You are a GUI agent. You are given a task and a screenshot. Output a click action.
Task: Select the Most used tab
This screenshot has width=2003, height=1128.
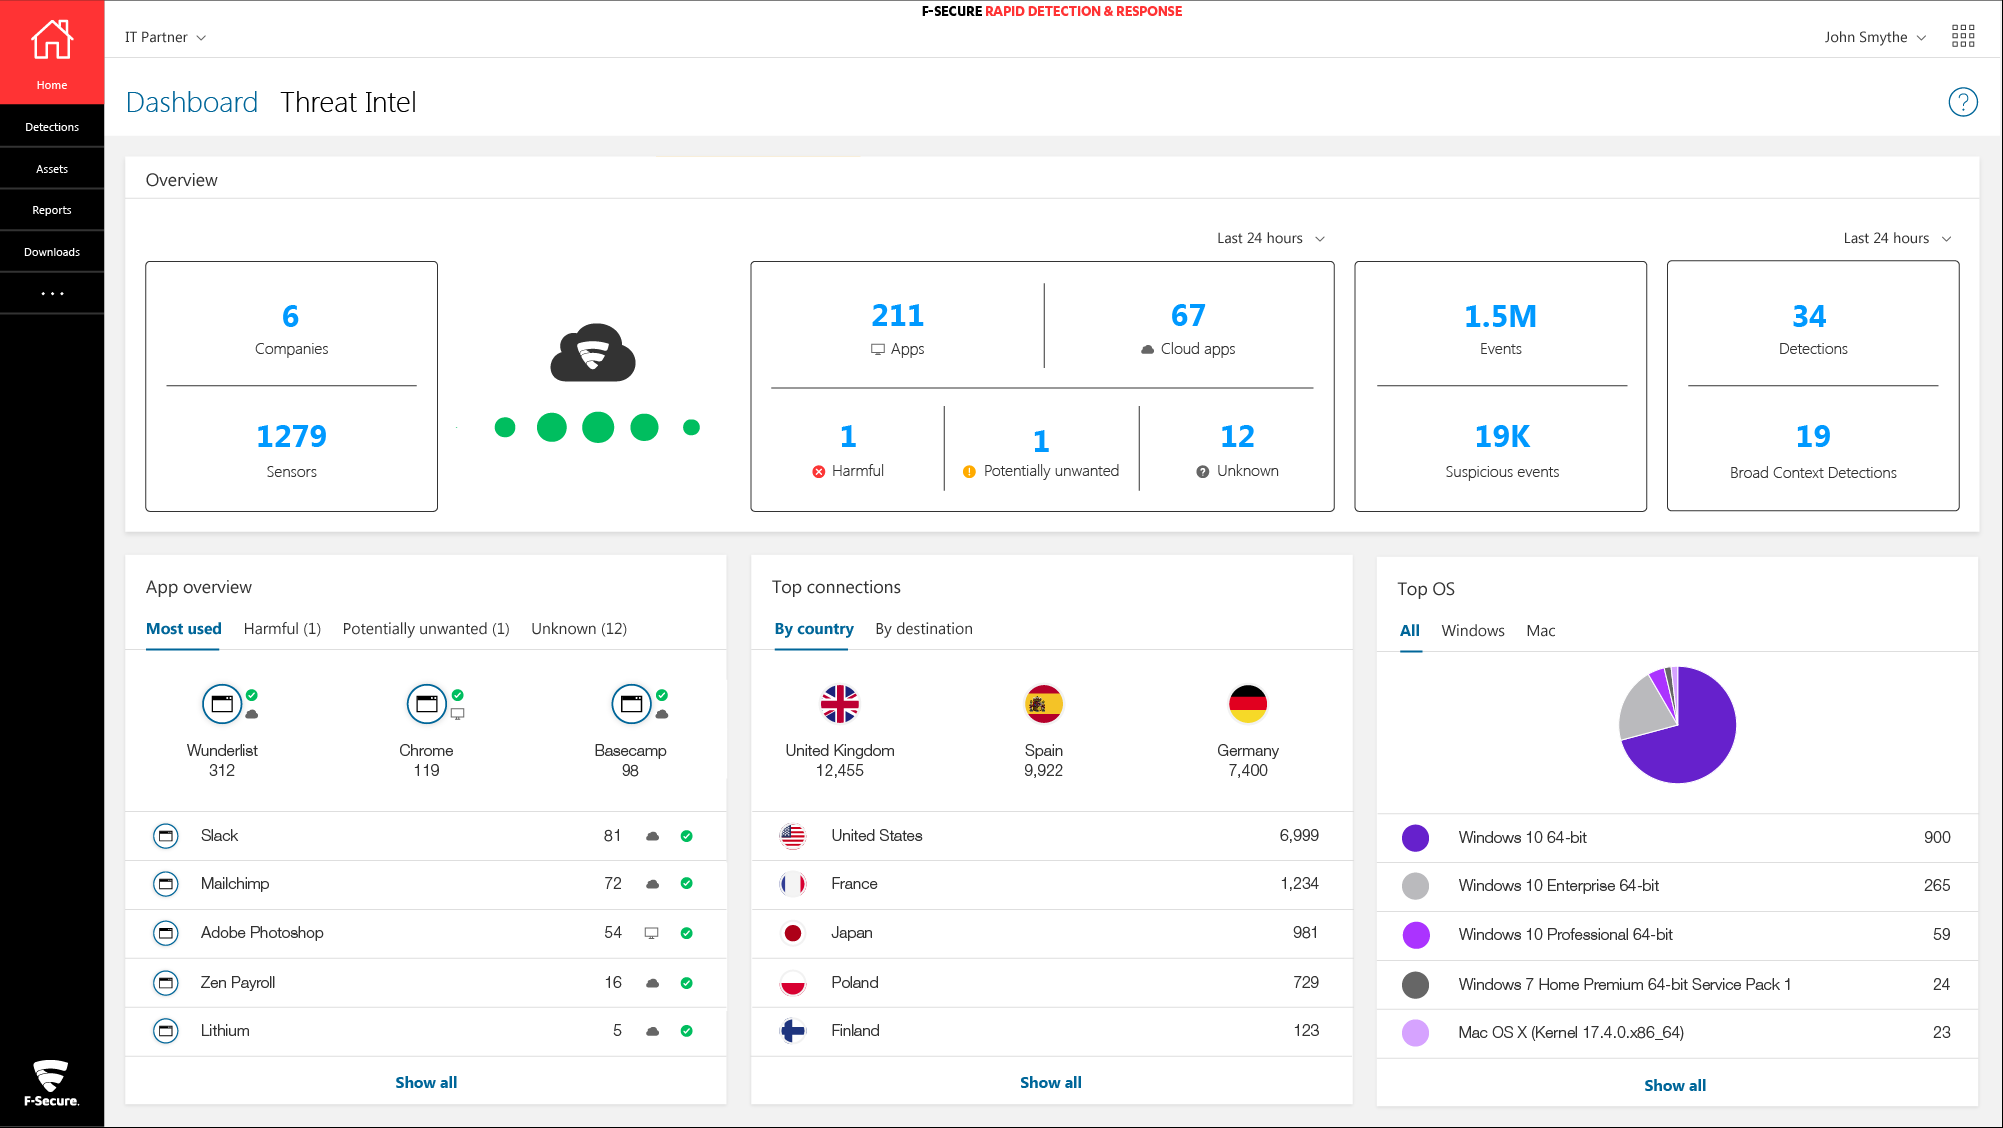click(x=184, y=629)
